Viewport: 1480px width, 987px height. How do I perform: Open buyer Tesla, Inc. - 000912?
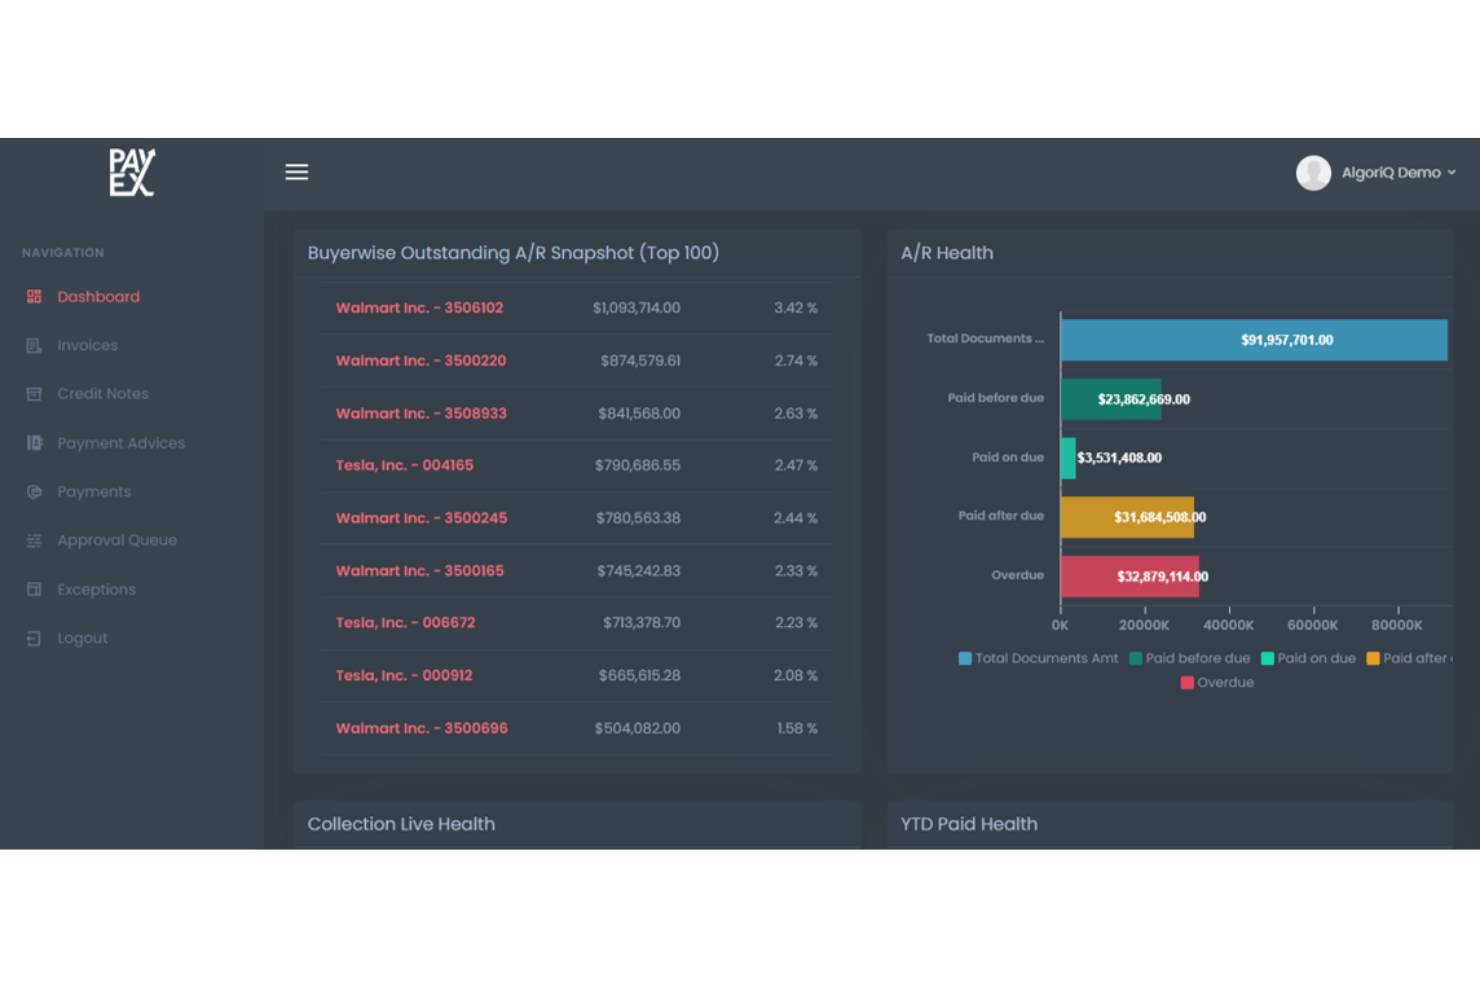click(404, 676)
